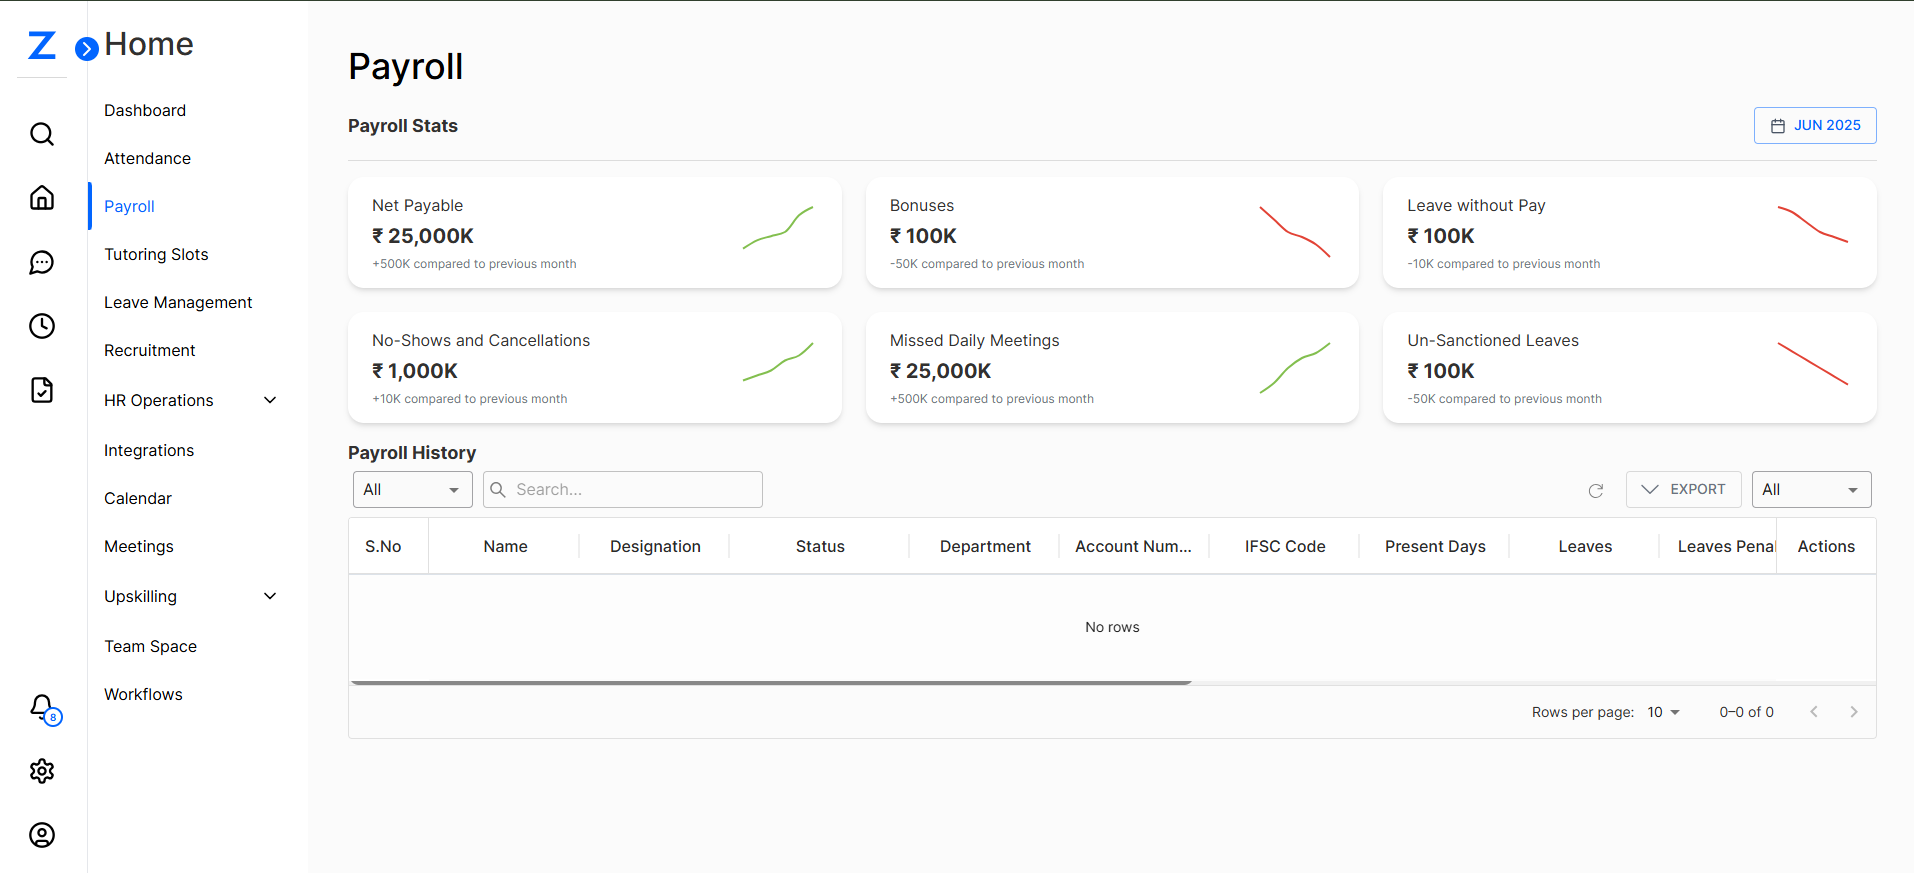Open Workflows in sidebar
The width and height of the screenshot is (1914, 873).
click(143, 694)
